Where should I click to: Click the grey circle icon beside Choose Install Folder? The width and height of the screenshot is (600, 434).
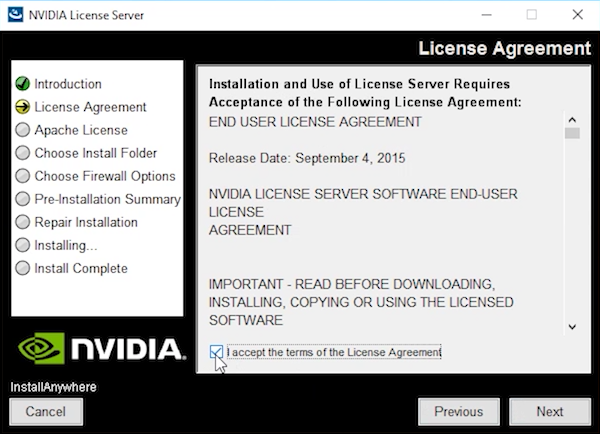pos(23,153)
